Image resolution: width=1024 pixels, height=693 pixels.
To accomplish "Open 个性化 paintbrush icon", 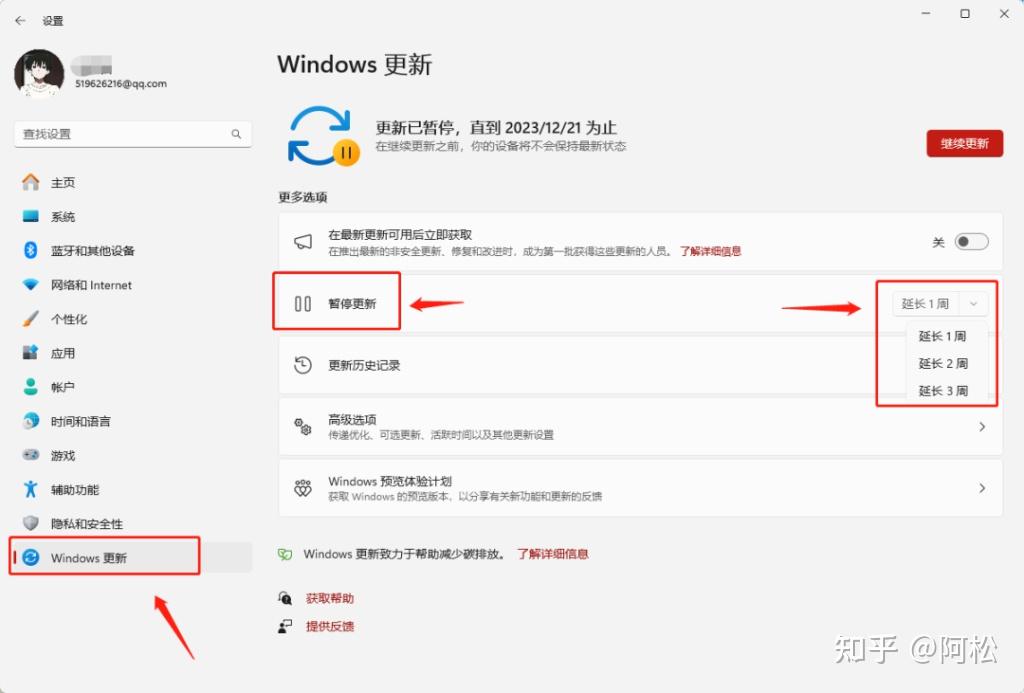I will tap(31, 319).
